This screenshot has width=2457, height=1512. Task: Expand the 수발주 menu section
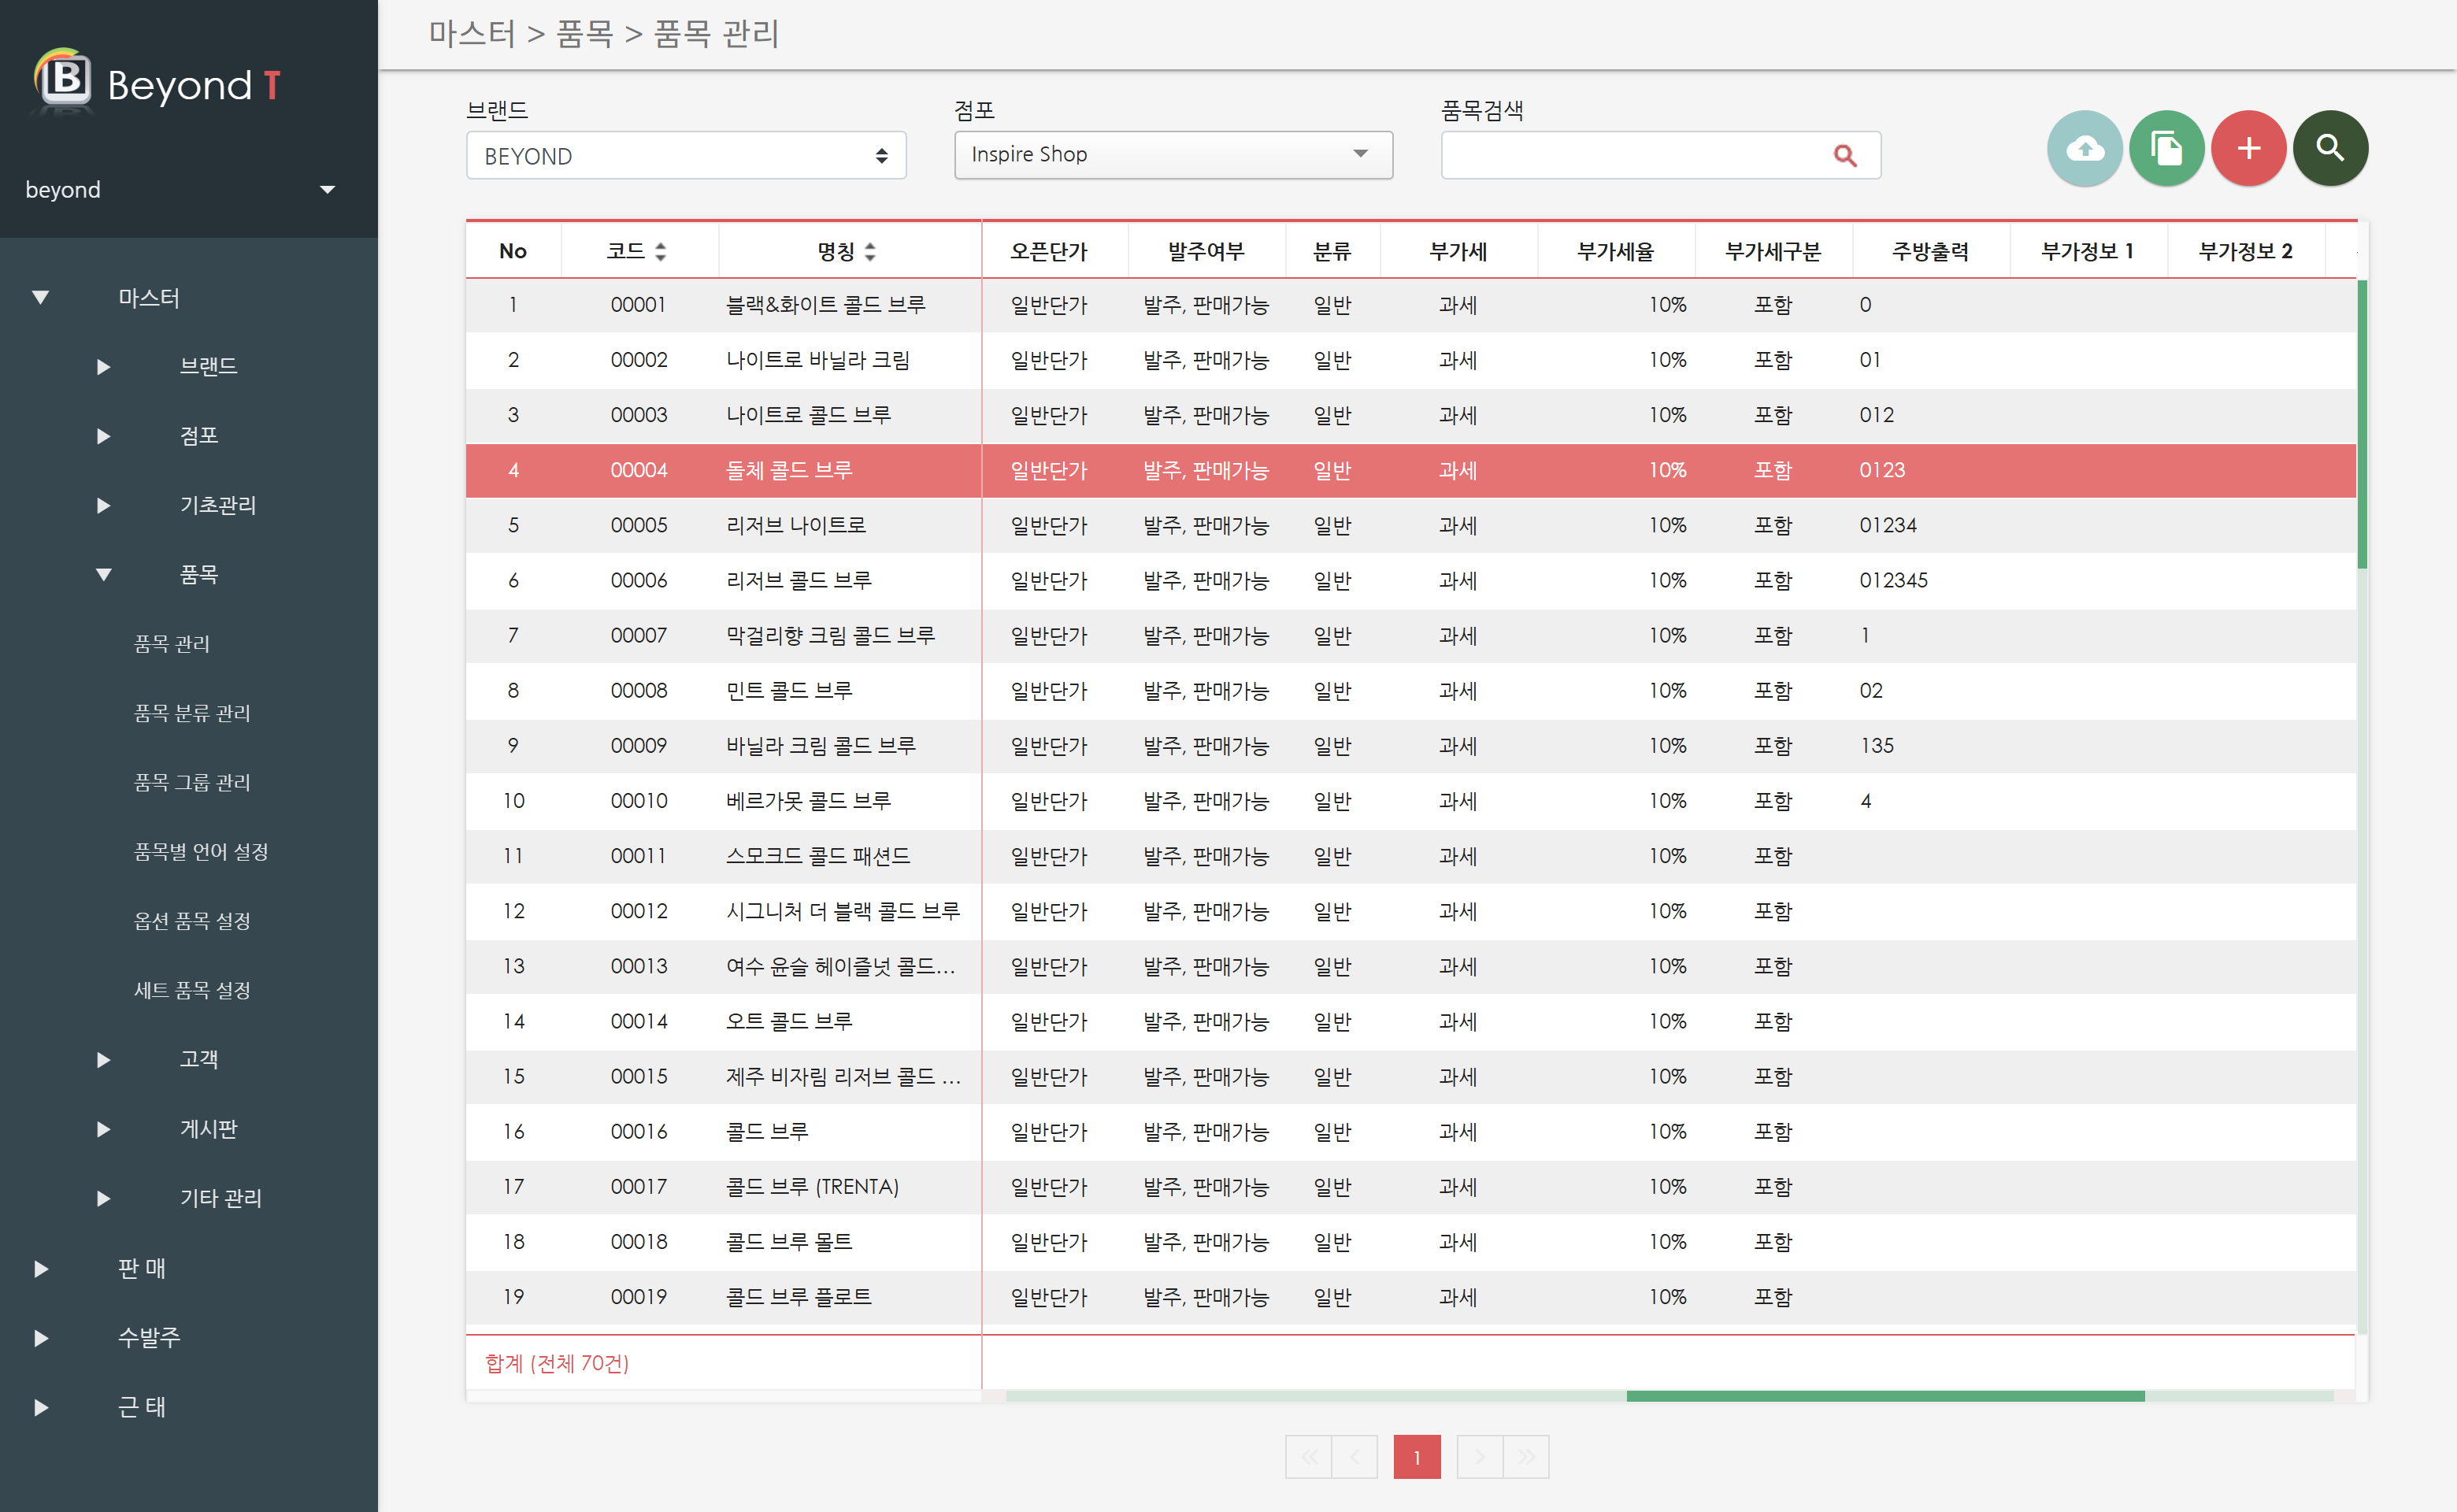[41, 1338]
